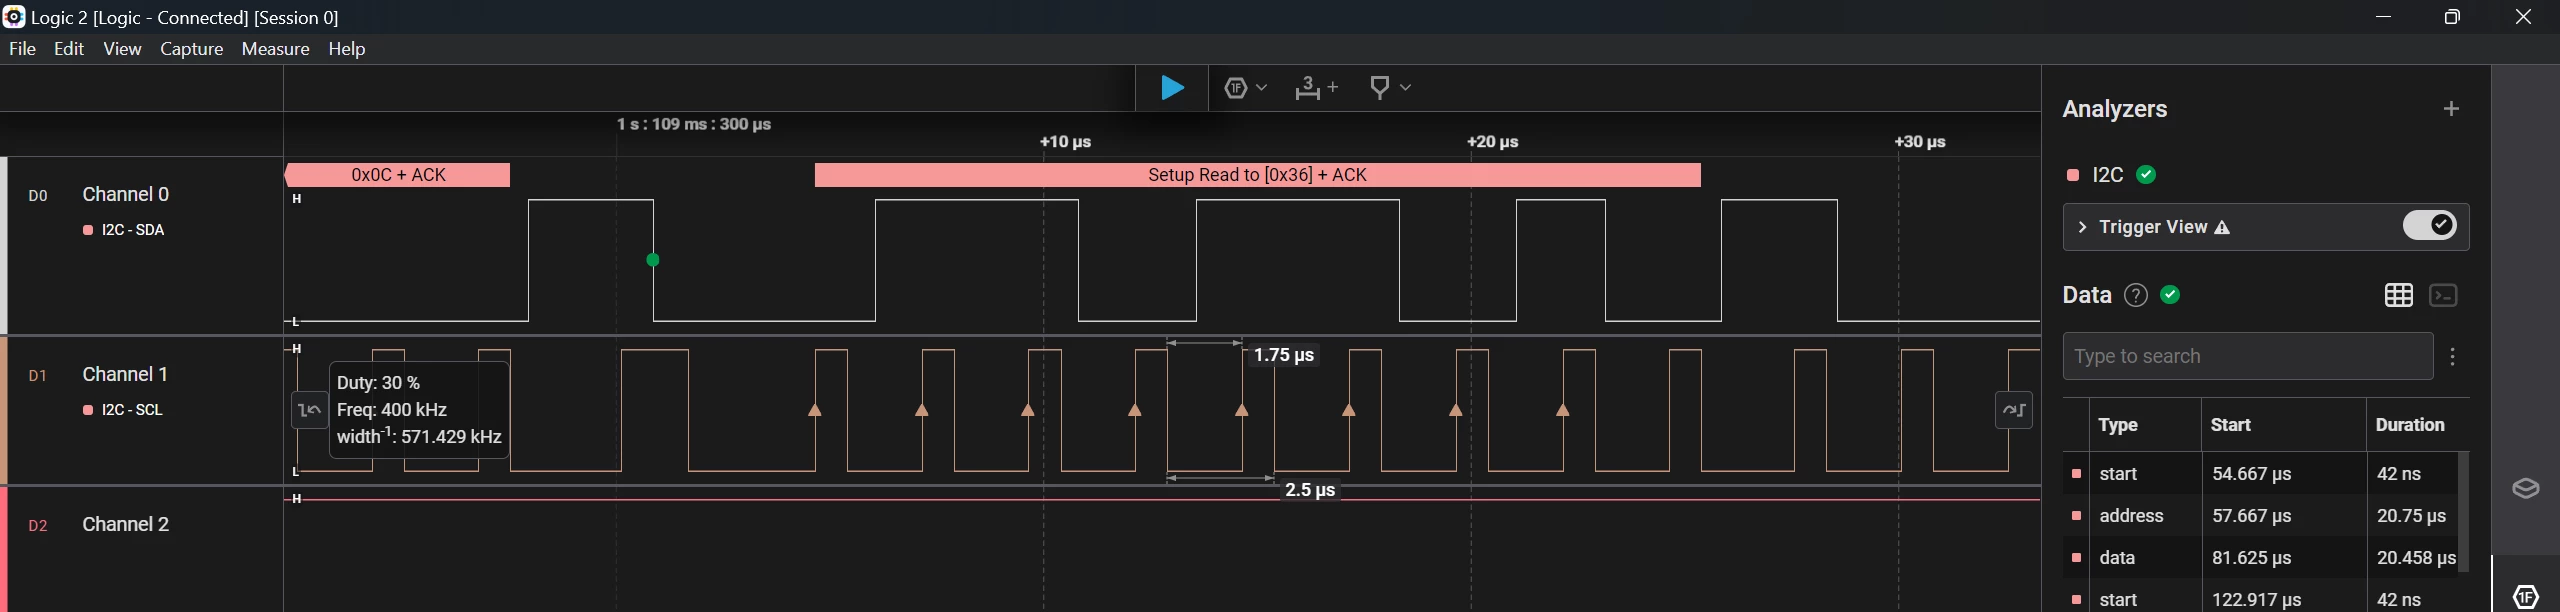This screenshot has height=612, width=2560.
Task: Click the +10 µs time ruler label
Action: [x=1065, y=142]
